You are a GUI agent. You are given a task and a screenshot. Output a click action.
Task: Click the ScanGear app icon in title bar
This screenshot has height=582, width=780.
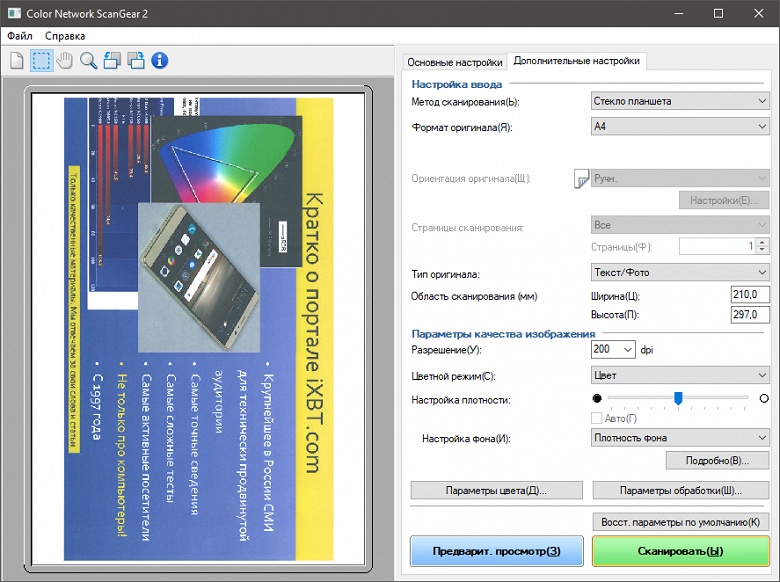click(14, 13)
